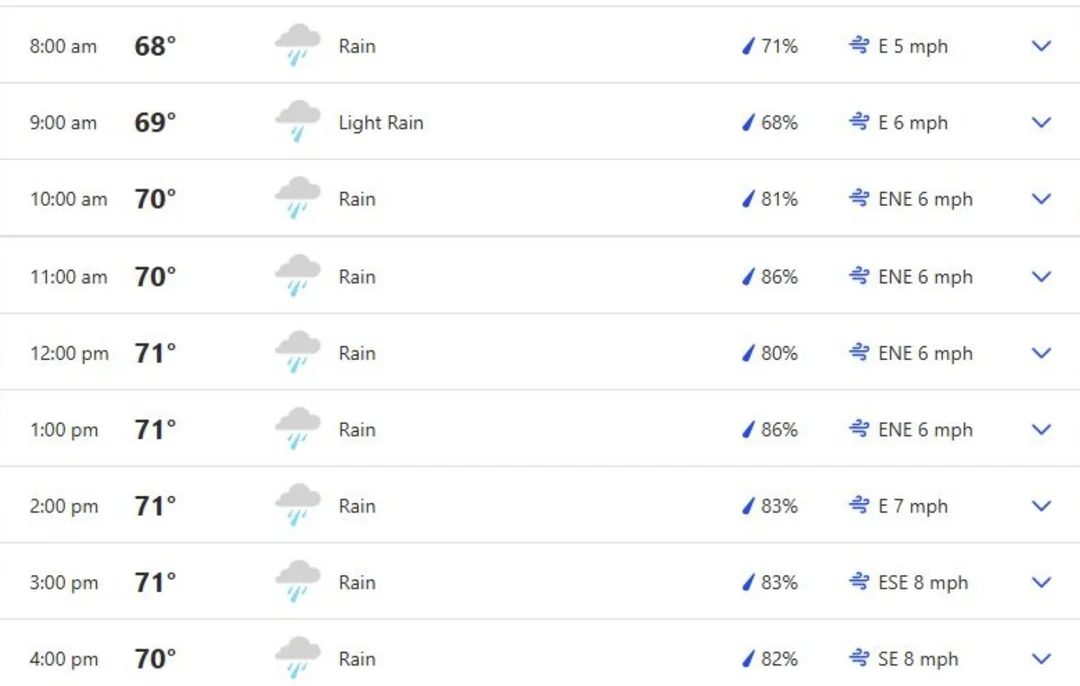Click the raindrop icon beside 82%
The height and width of the screenshot is (686, 1080).
tap(748, 659)
